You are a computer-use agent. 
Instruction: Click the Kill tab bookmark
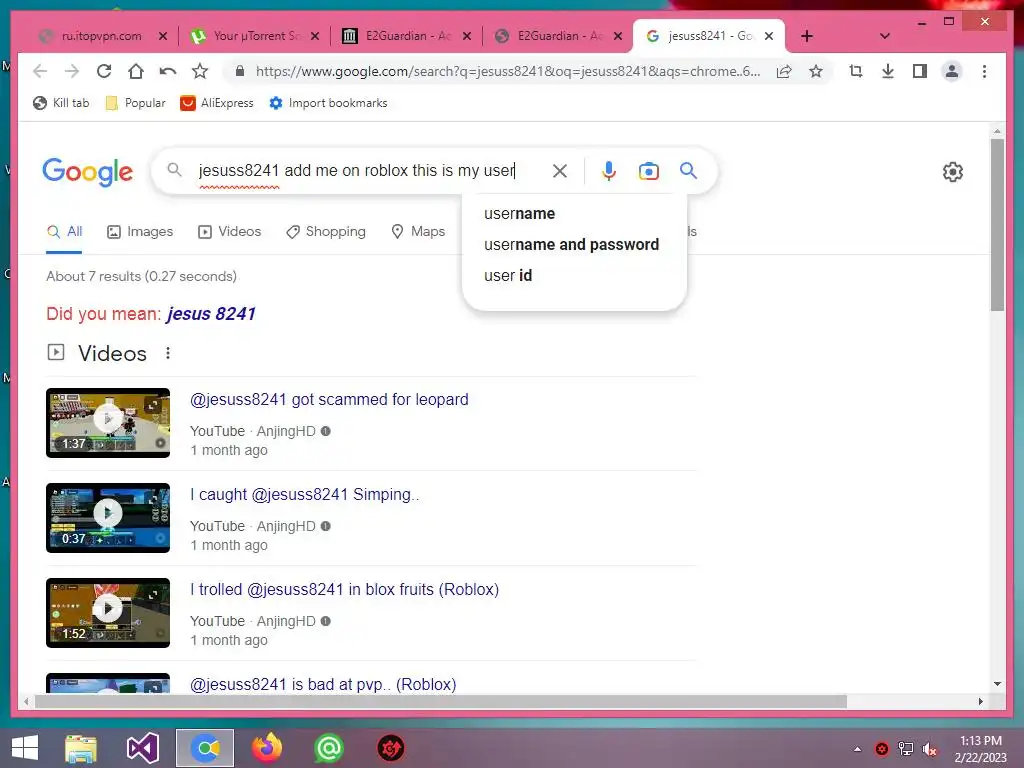click(x=61, y=103)
